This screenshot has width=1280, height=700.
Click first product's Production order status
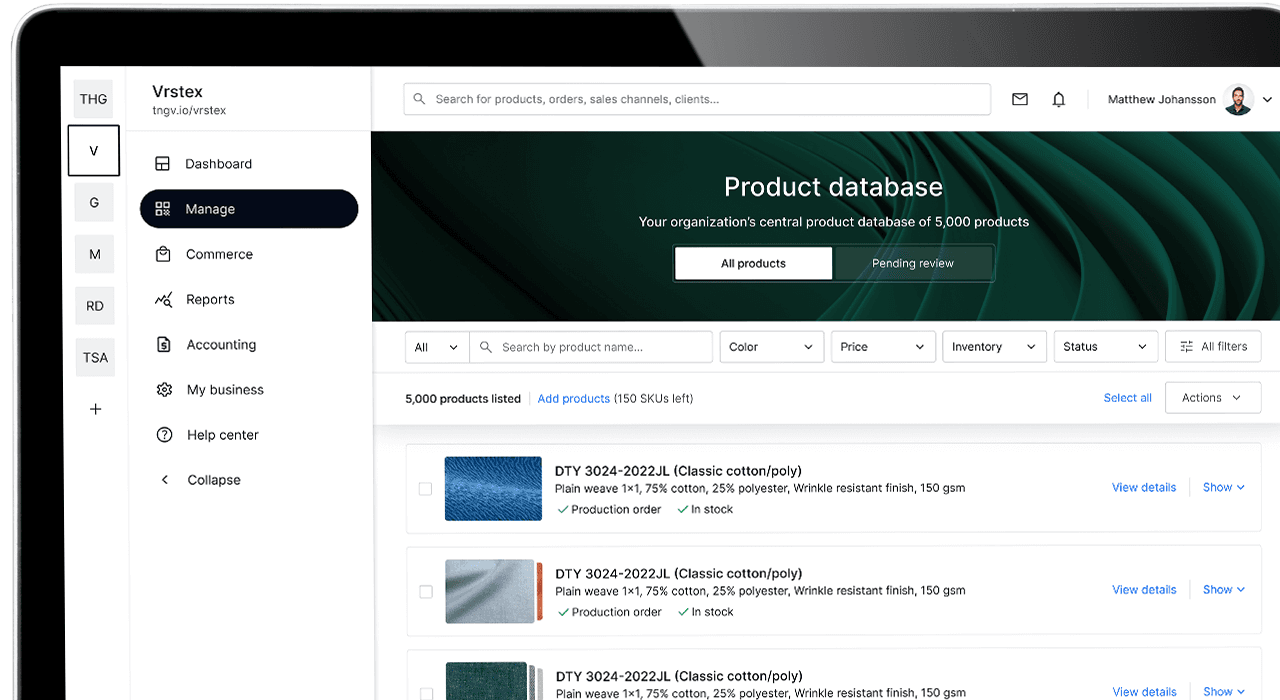tap(609, 510)
